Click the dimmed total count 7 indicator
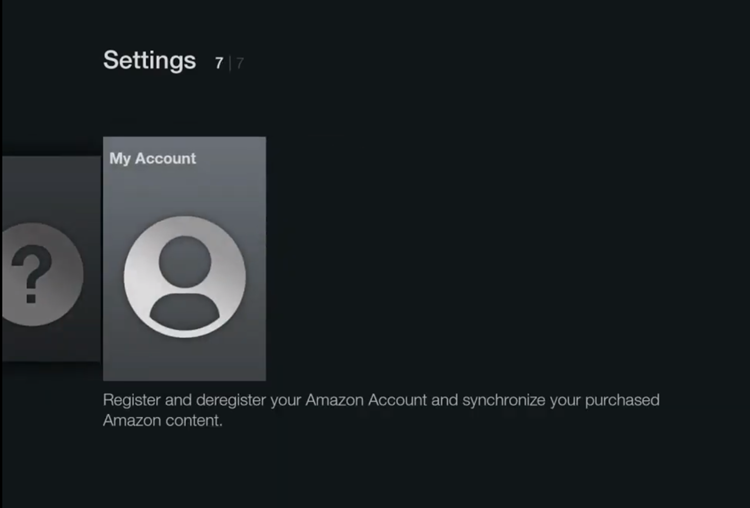750x508 pixels. [x=240, y=63]
